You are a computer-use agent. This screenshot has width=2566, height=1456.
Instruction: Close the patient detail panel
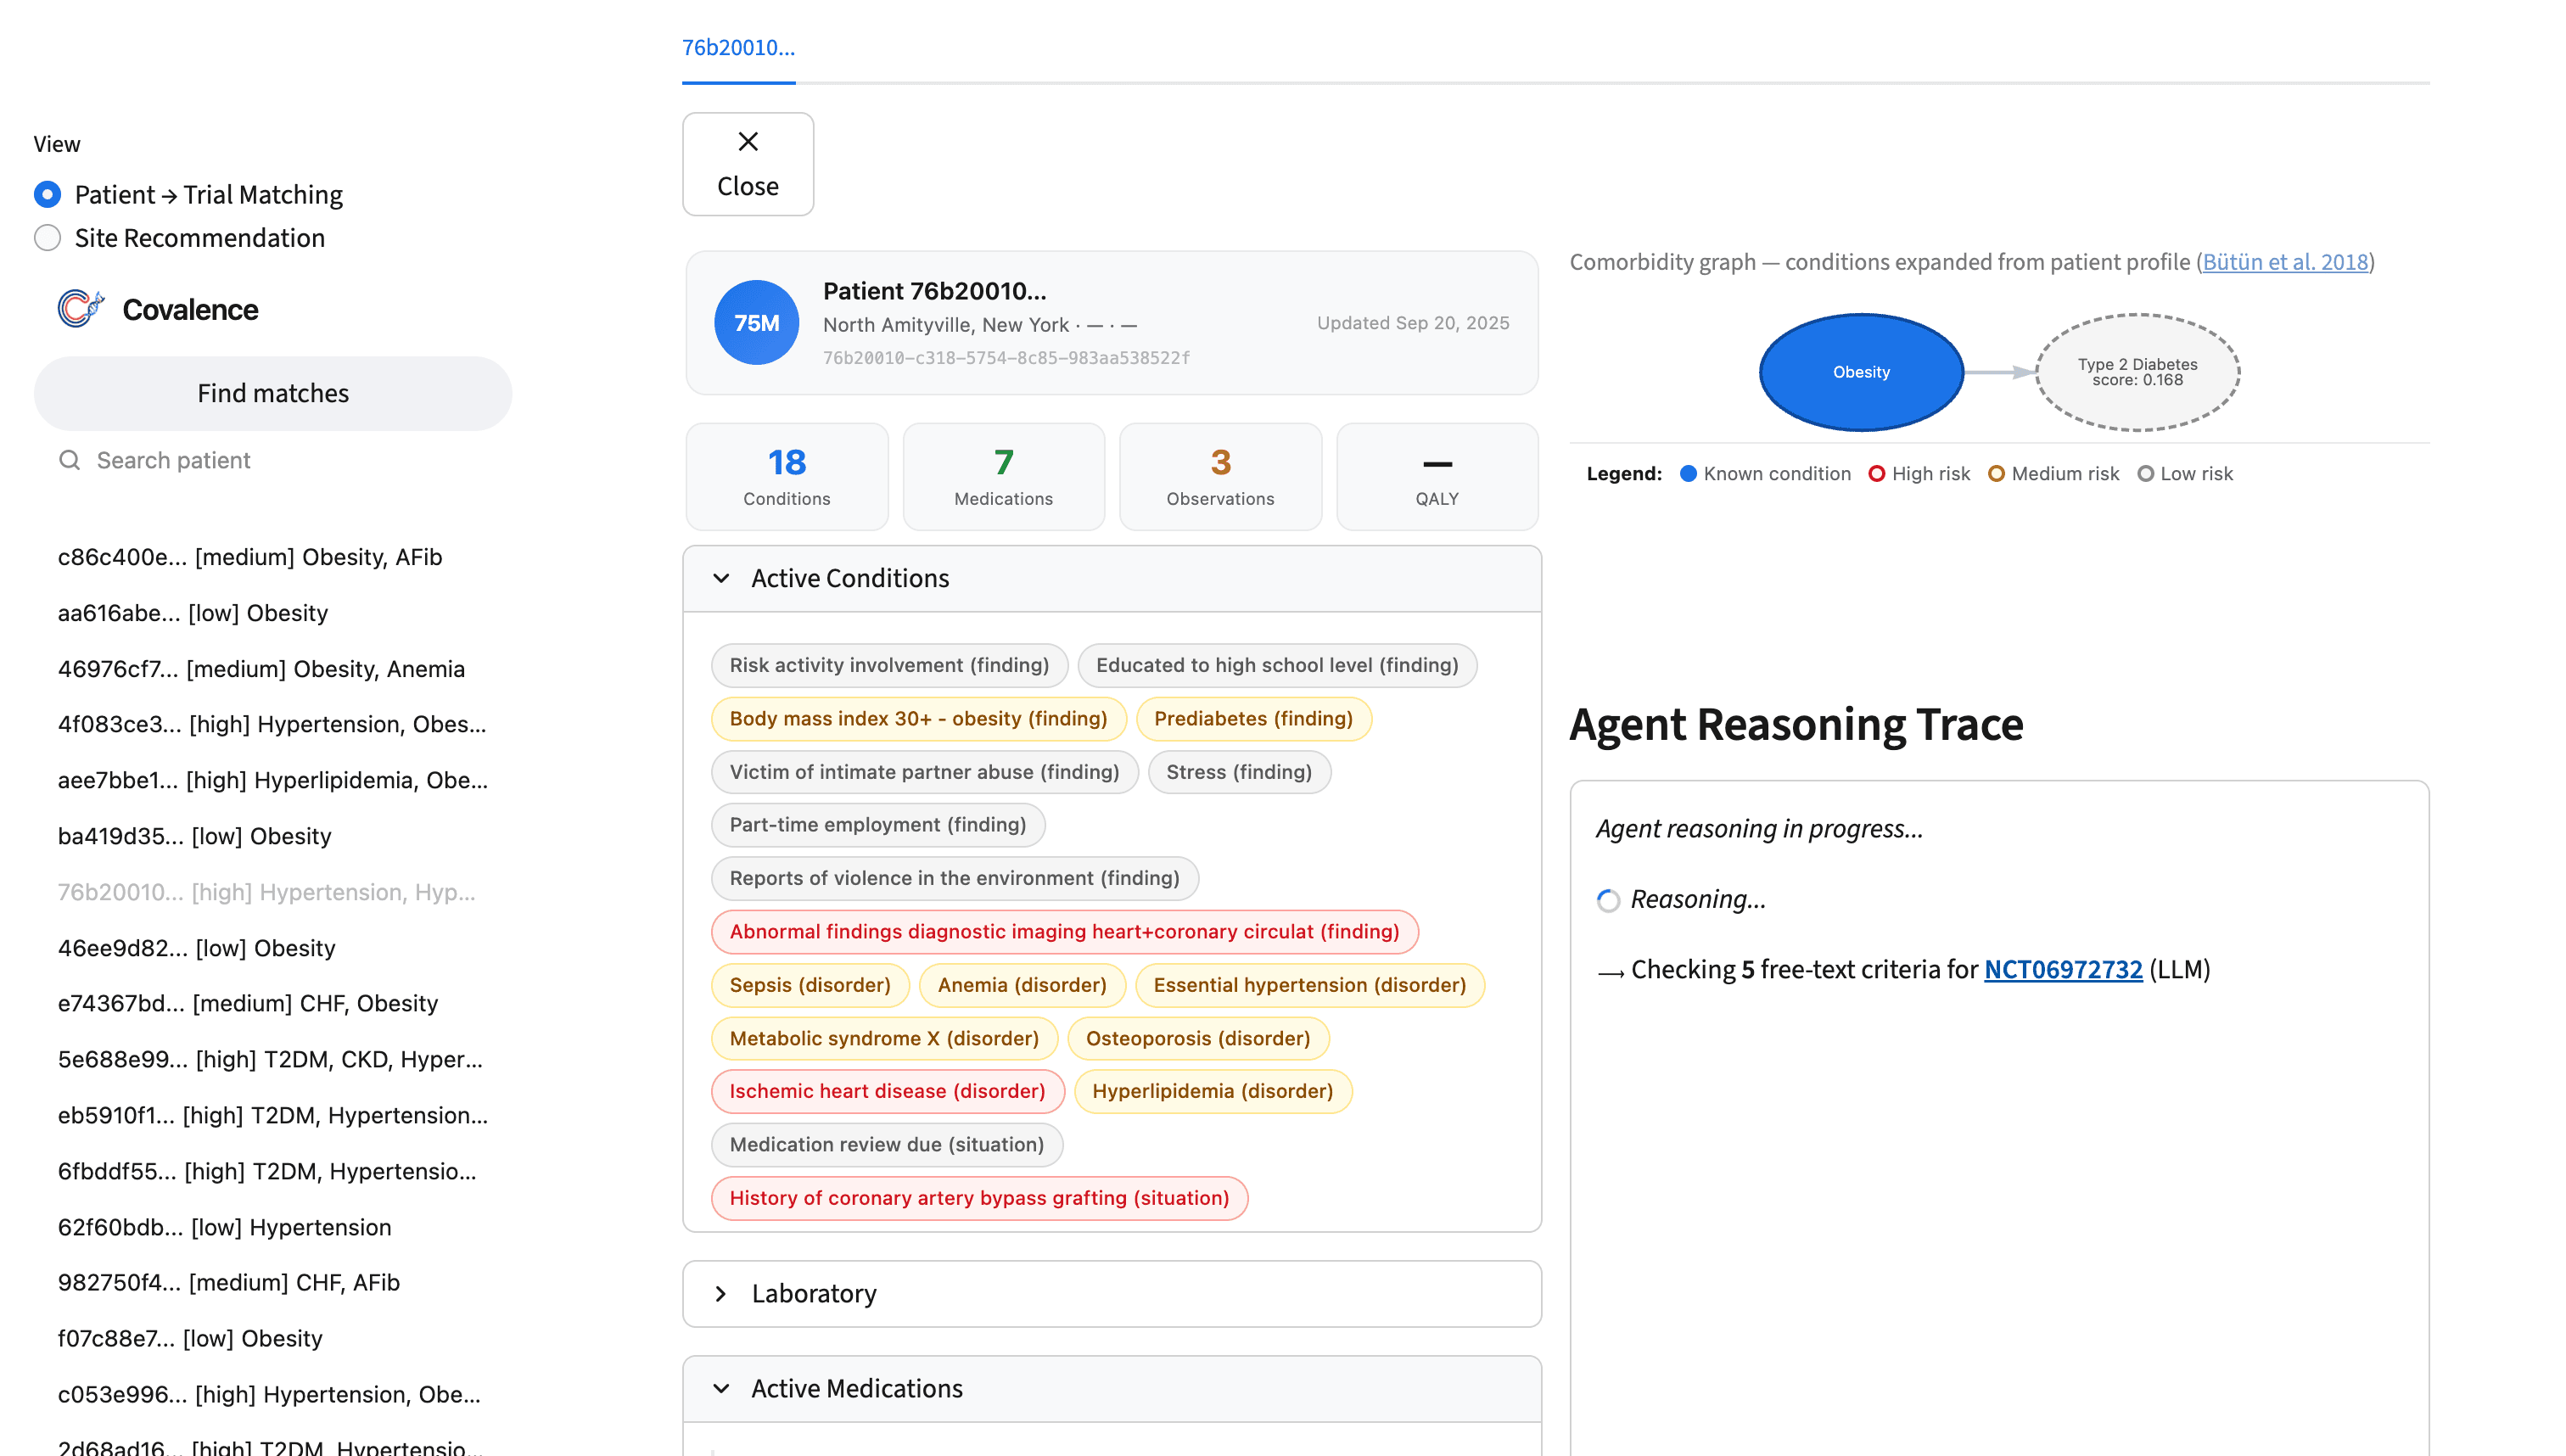tap(748, 164)
